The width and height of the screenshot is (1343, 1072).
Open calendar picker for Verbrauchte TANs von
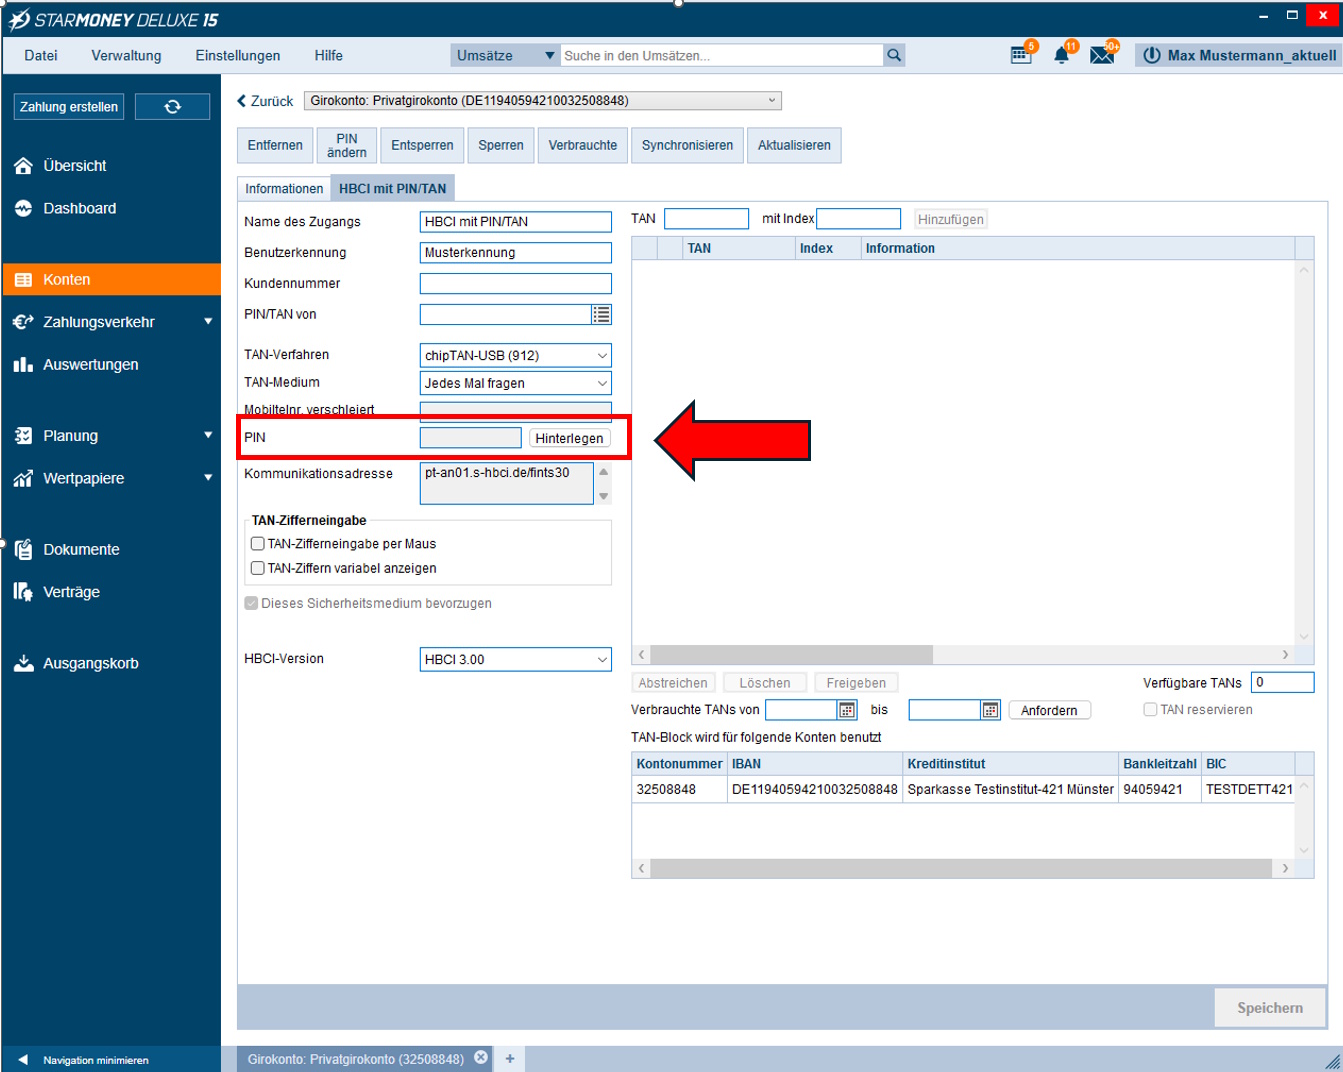click(847, 710)
